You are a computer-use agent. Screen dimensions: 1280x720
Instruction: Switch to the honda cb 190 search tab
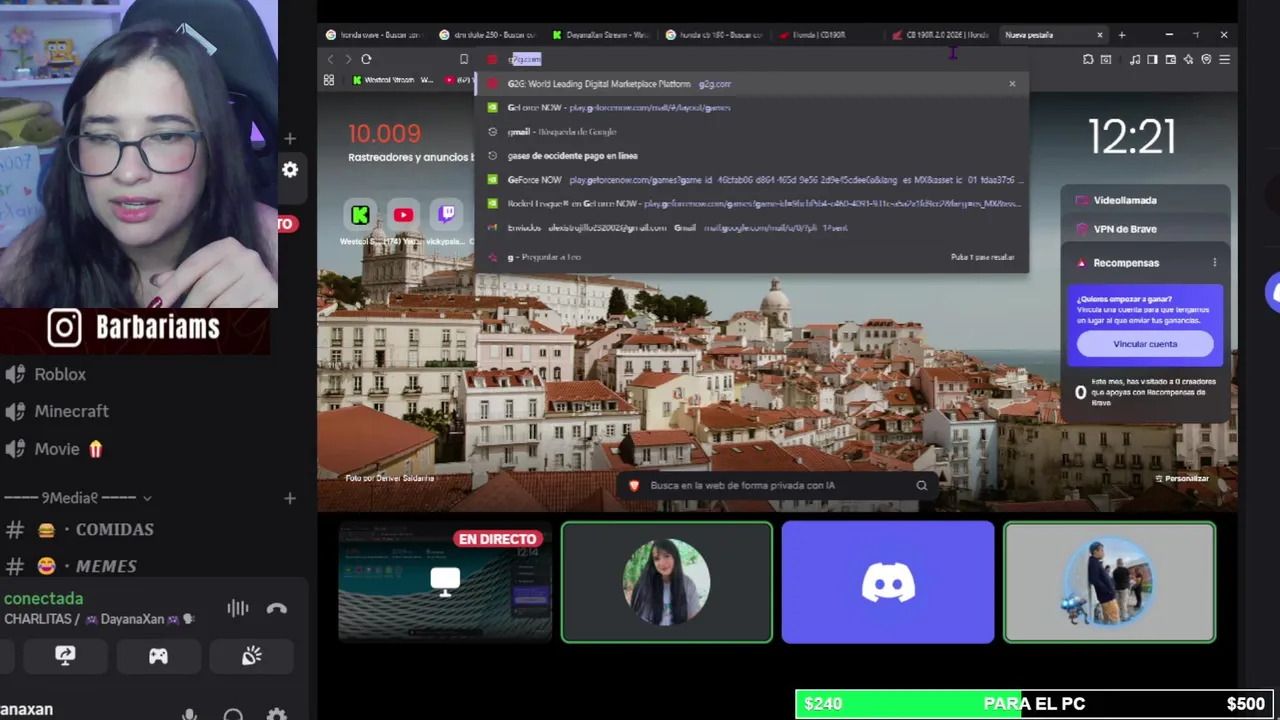tap(713, 35)
